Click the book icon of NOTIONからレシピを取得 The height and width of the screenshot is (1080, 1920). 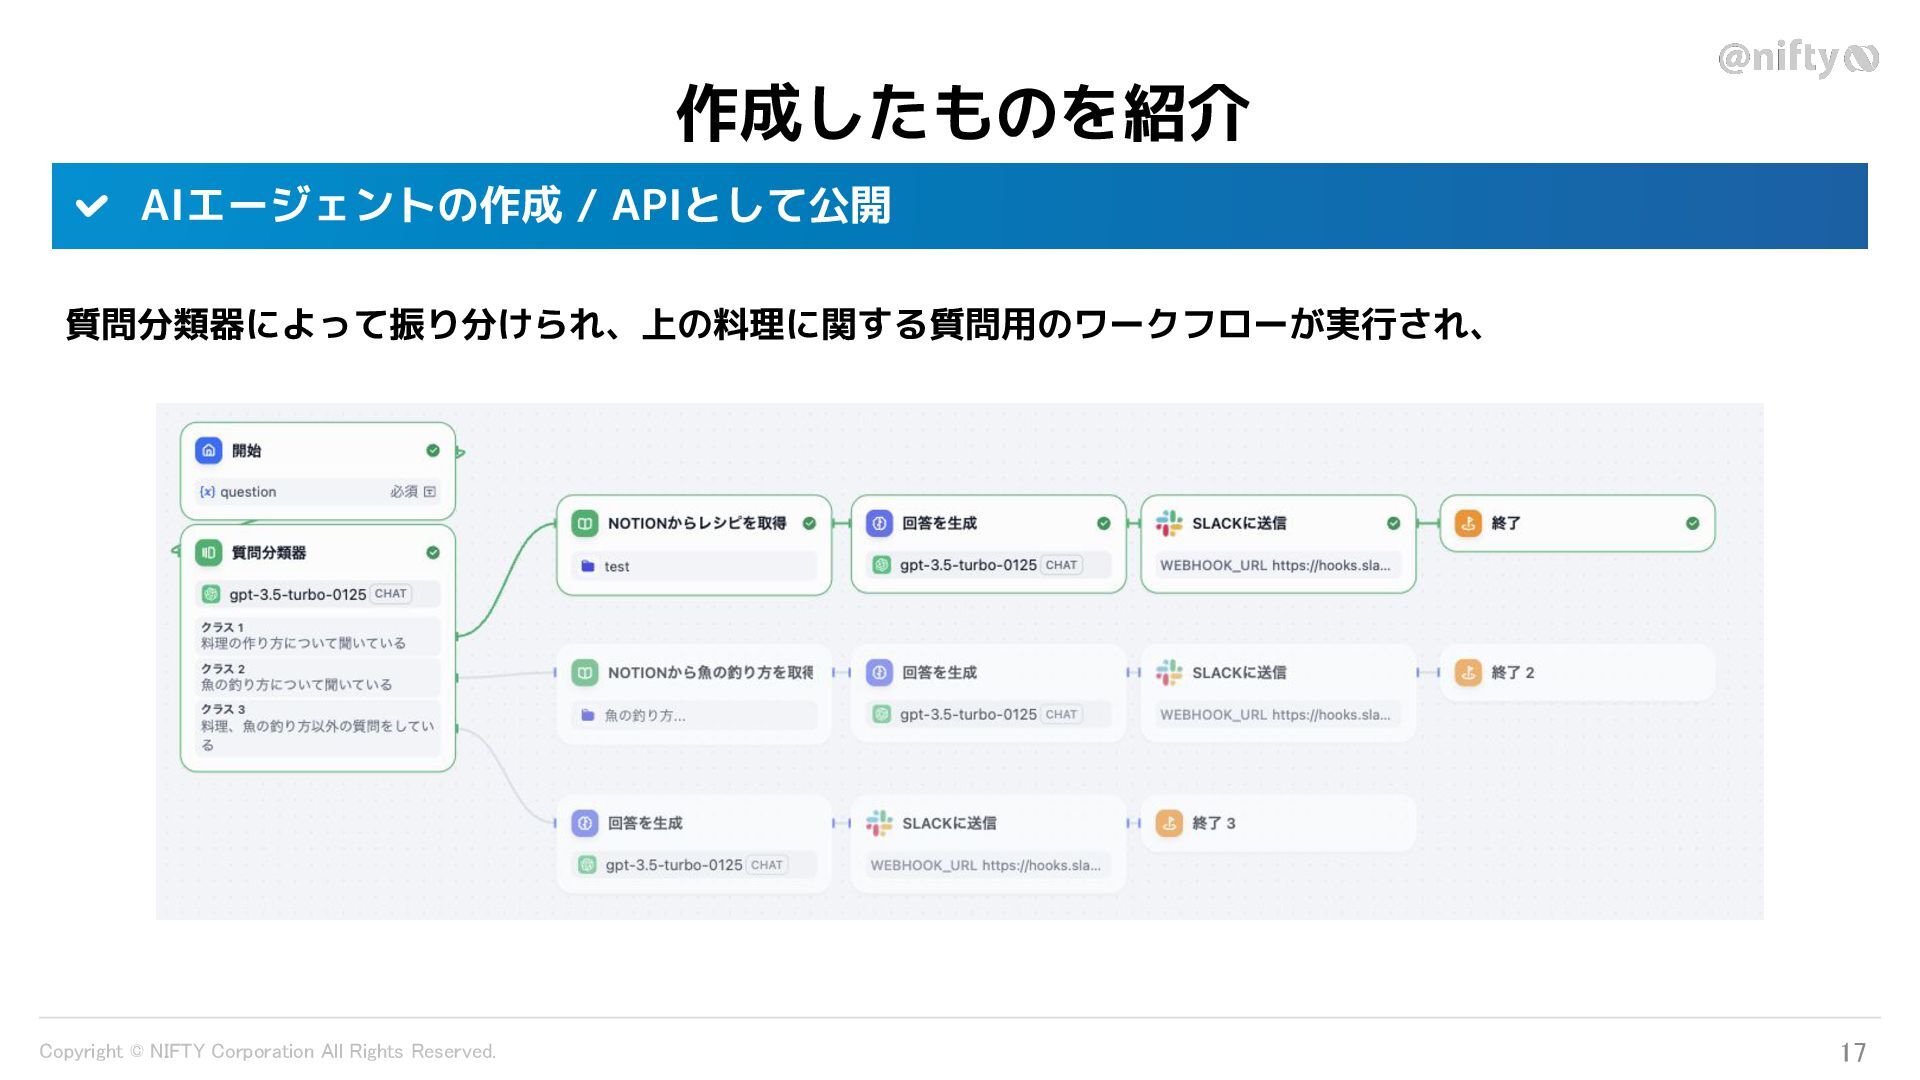(585, 523)
